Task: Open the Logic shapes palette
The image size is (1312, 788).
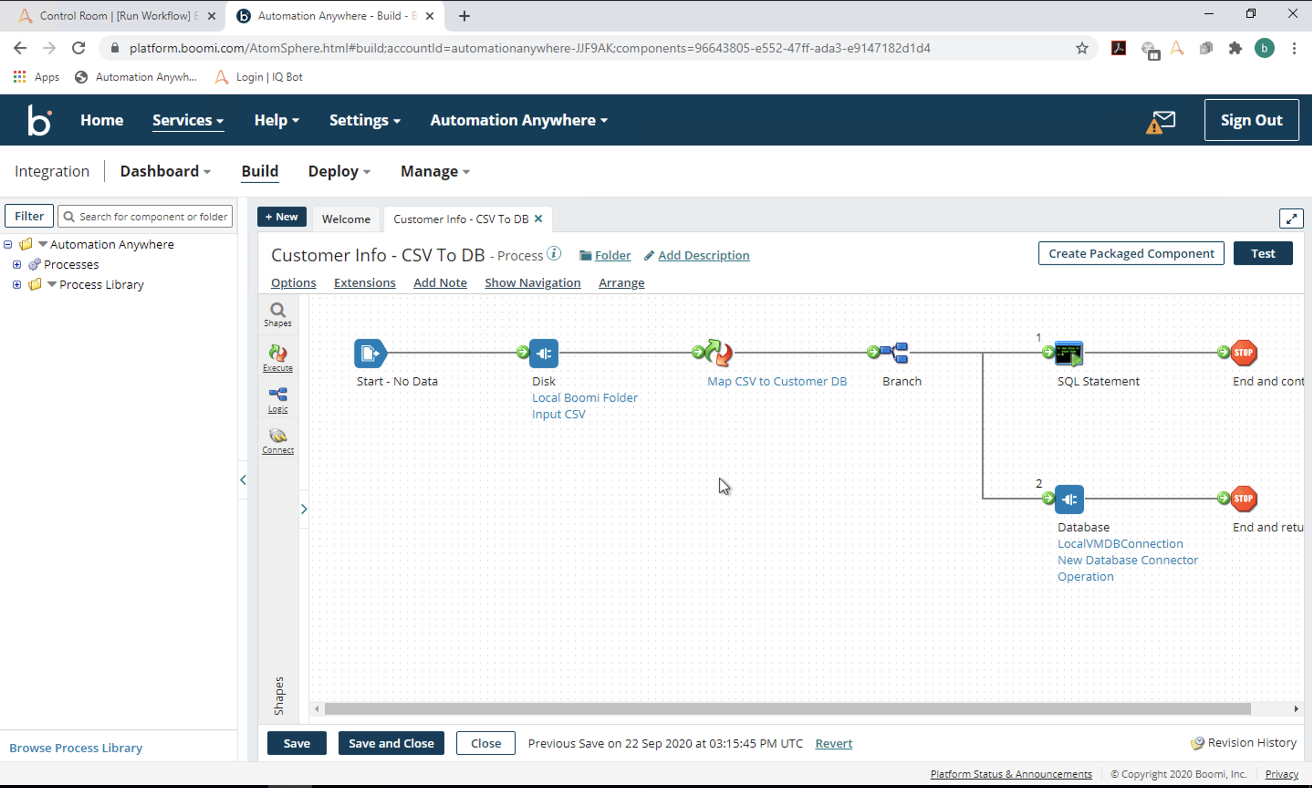Action: pos(278,399)
